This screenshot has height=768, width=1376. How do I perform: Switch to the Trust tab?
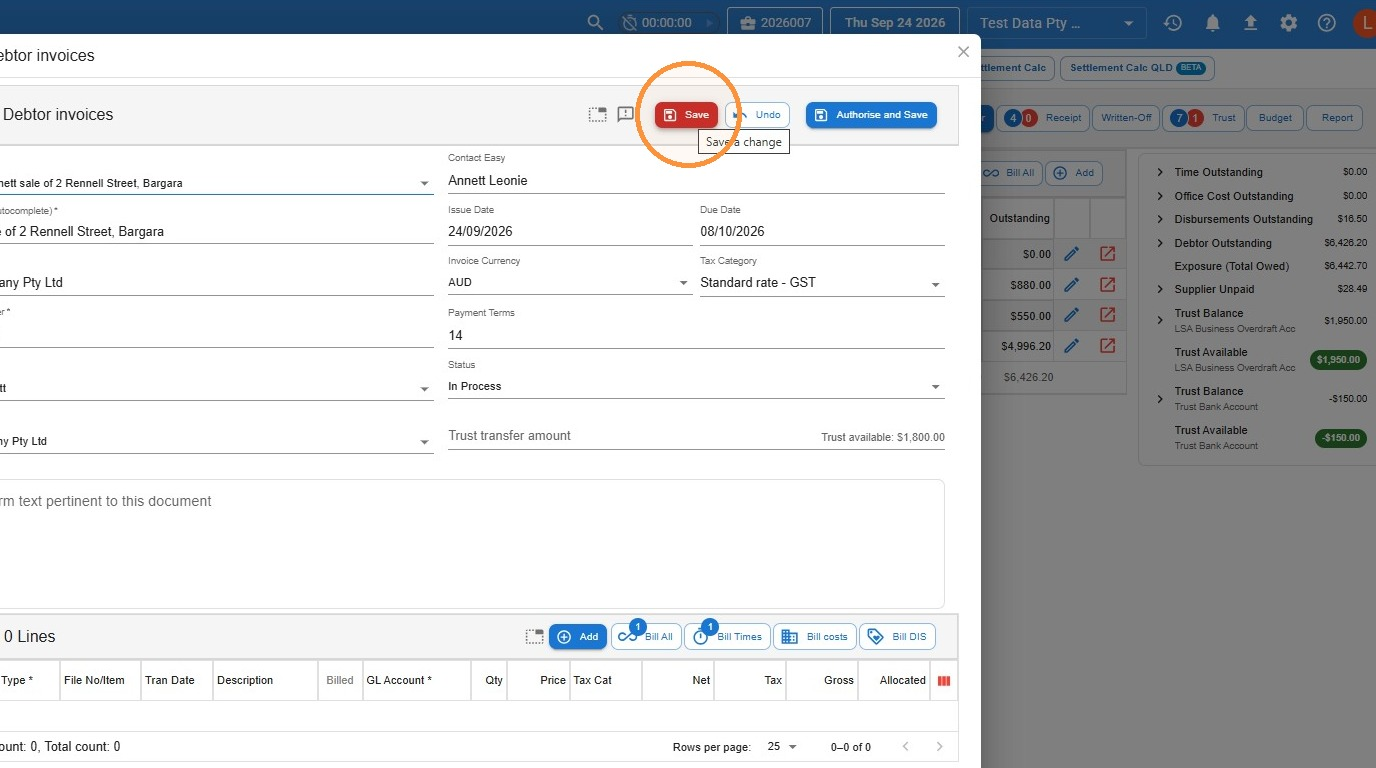point(1204,118)
